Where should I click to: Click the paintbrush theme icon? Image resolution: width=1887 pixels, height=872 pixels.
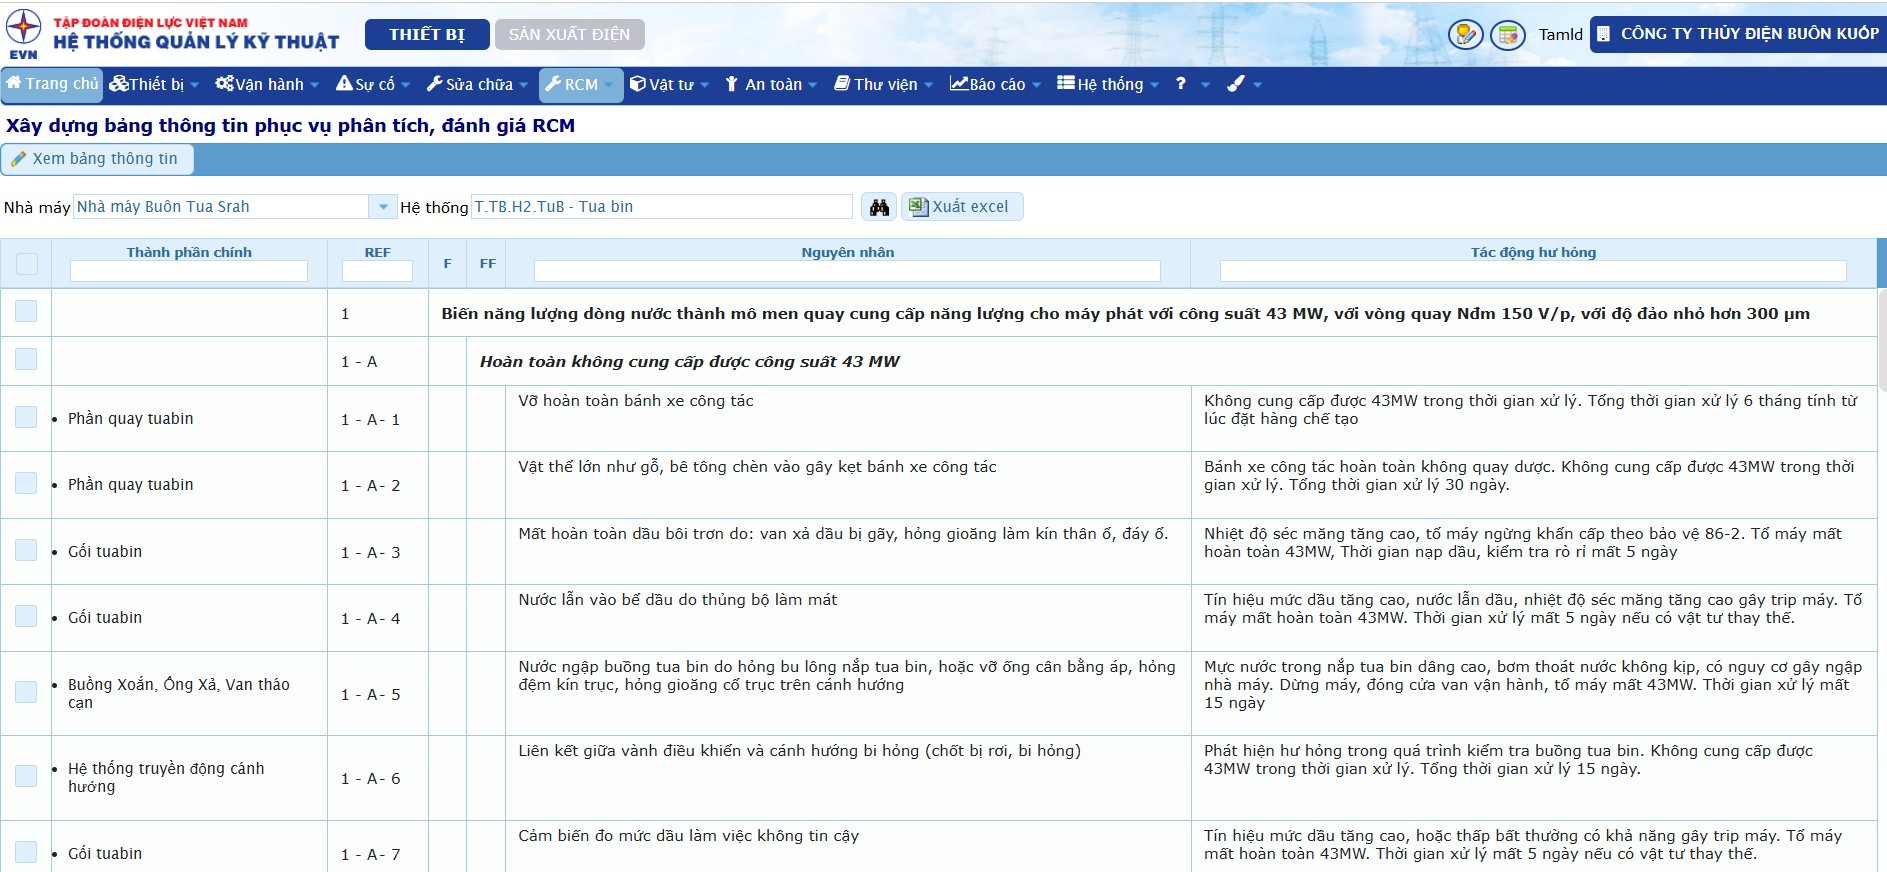(1237, 85)
